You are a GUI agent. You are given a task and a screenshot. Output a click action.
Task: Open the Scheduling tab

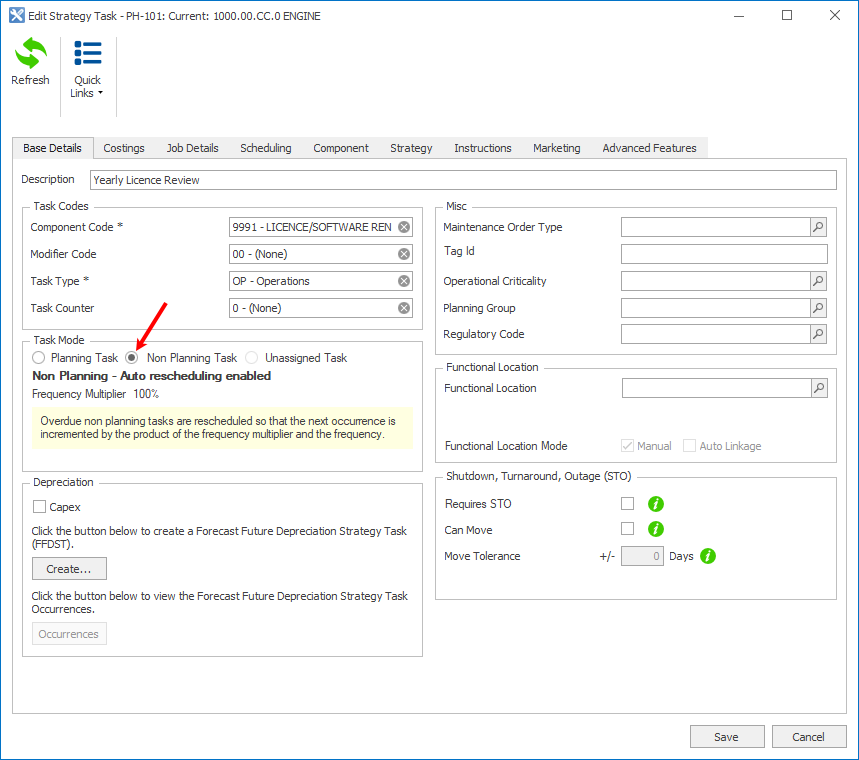[266, 148]
